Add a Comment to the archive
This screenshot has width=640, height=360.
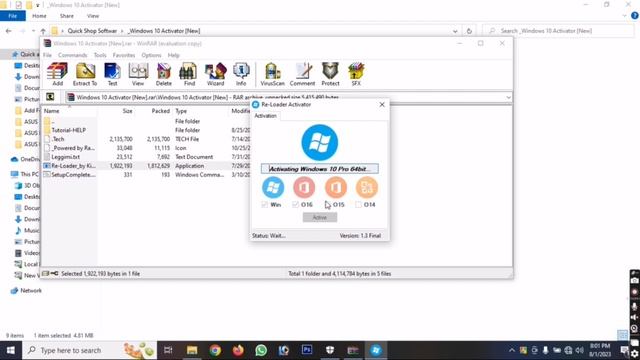[302, 74]
